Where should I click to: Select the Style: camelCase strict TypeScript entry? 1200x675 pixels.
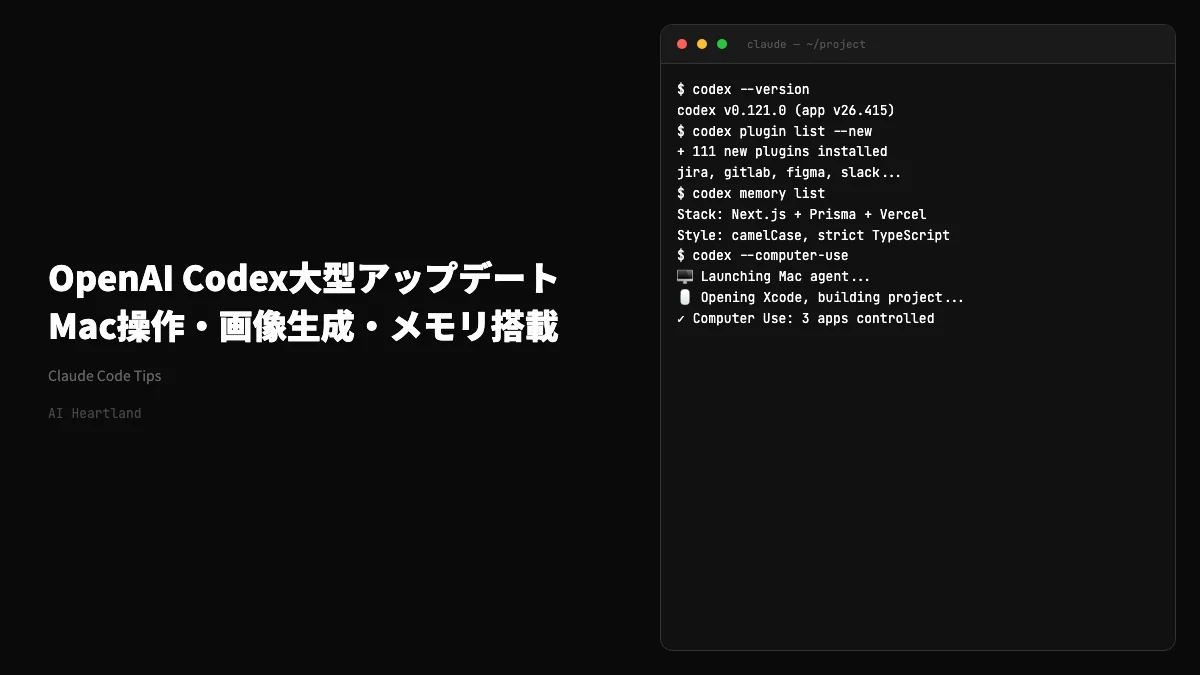813,235
